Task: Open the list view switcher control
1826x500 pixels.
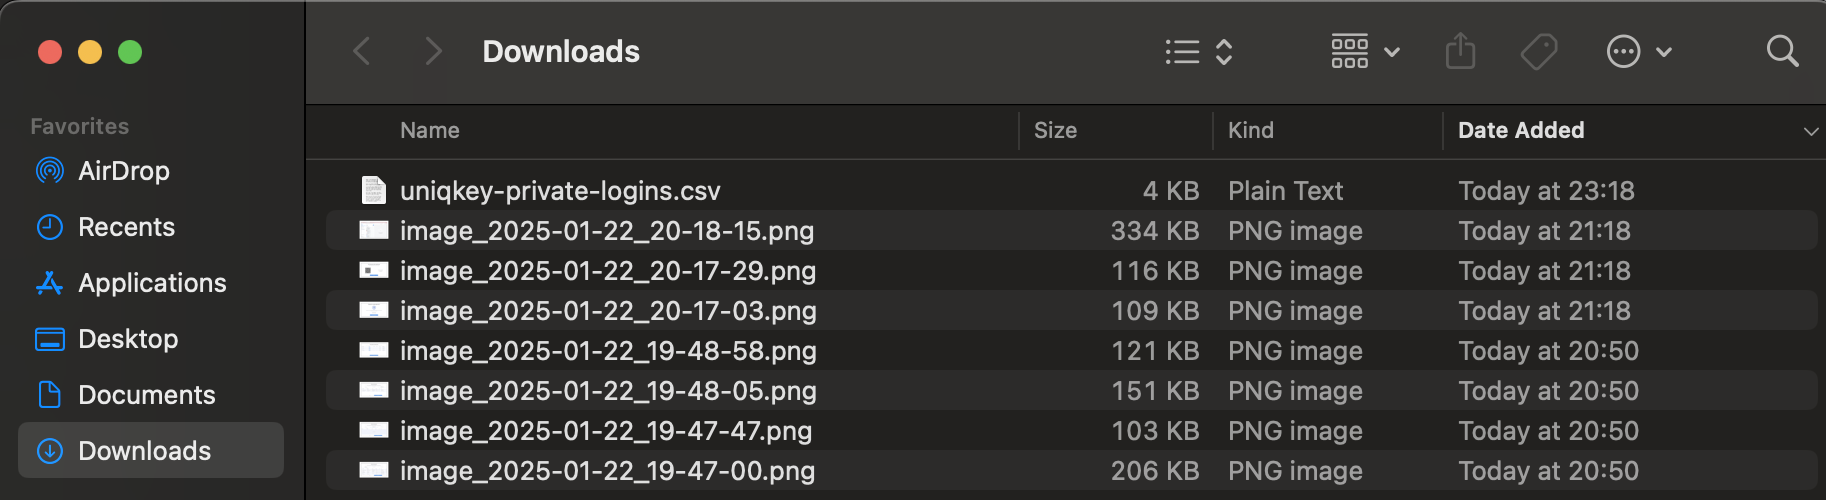Action: click(x=1199, y=51)
